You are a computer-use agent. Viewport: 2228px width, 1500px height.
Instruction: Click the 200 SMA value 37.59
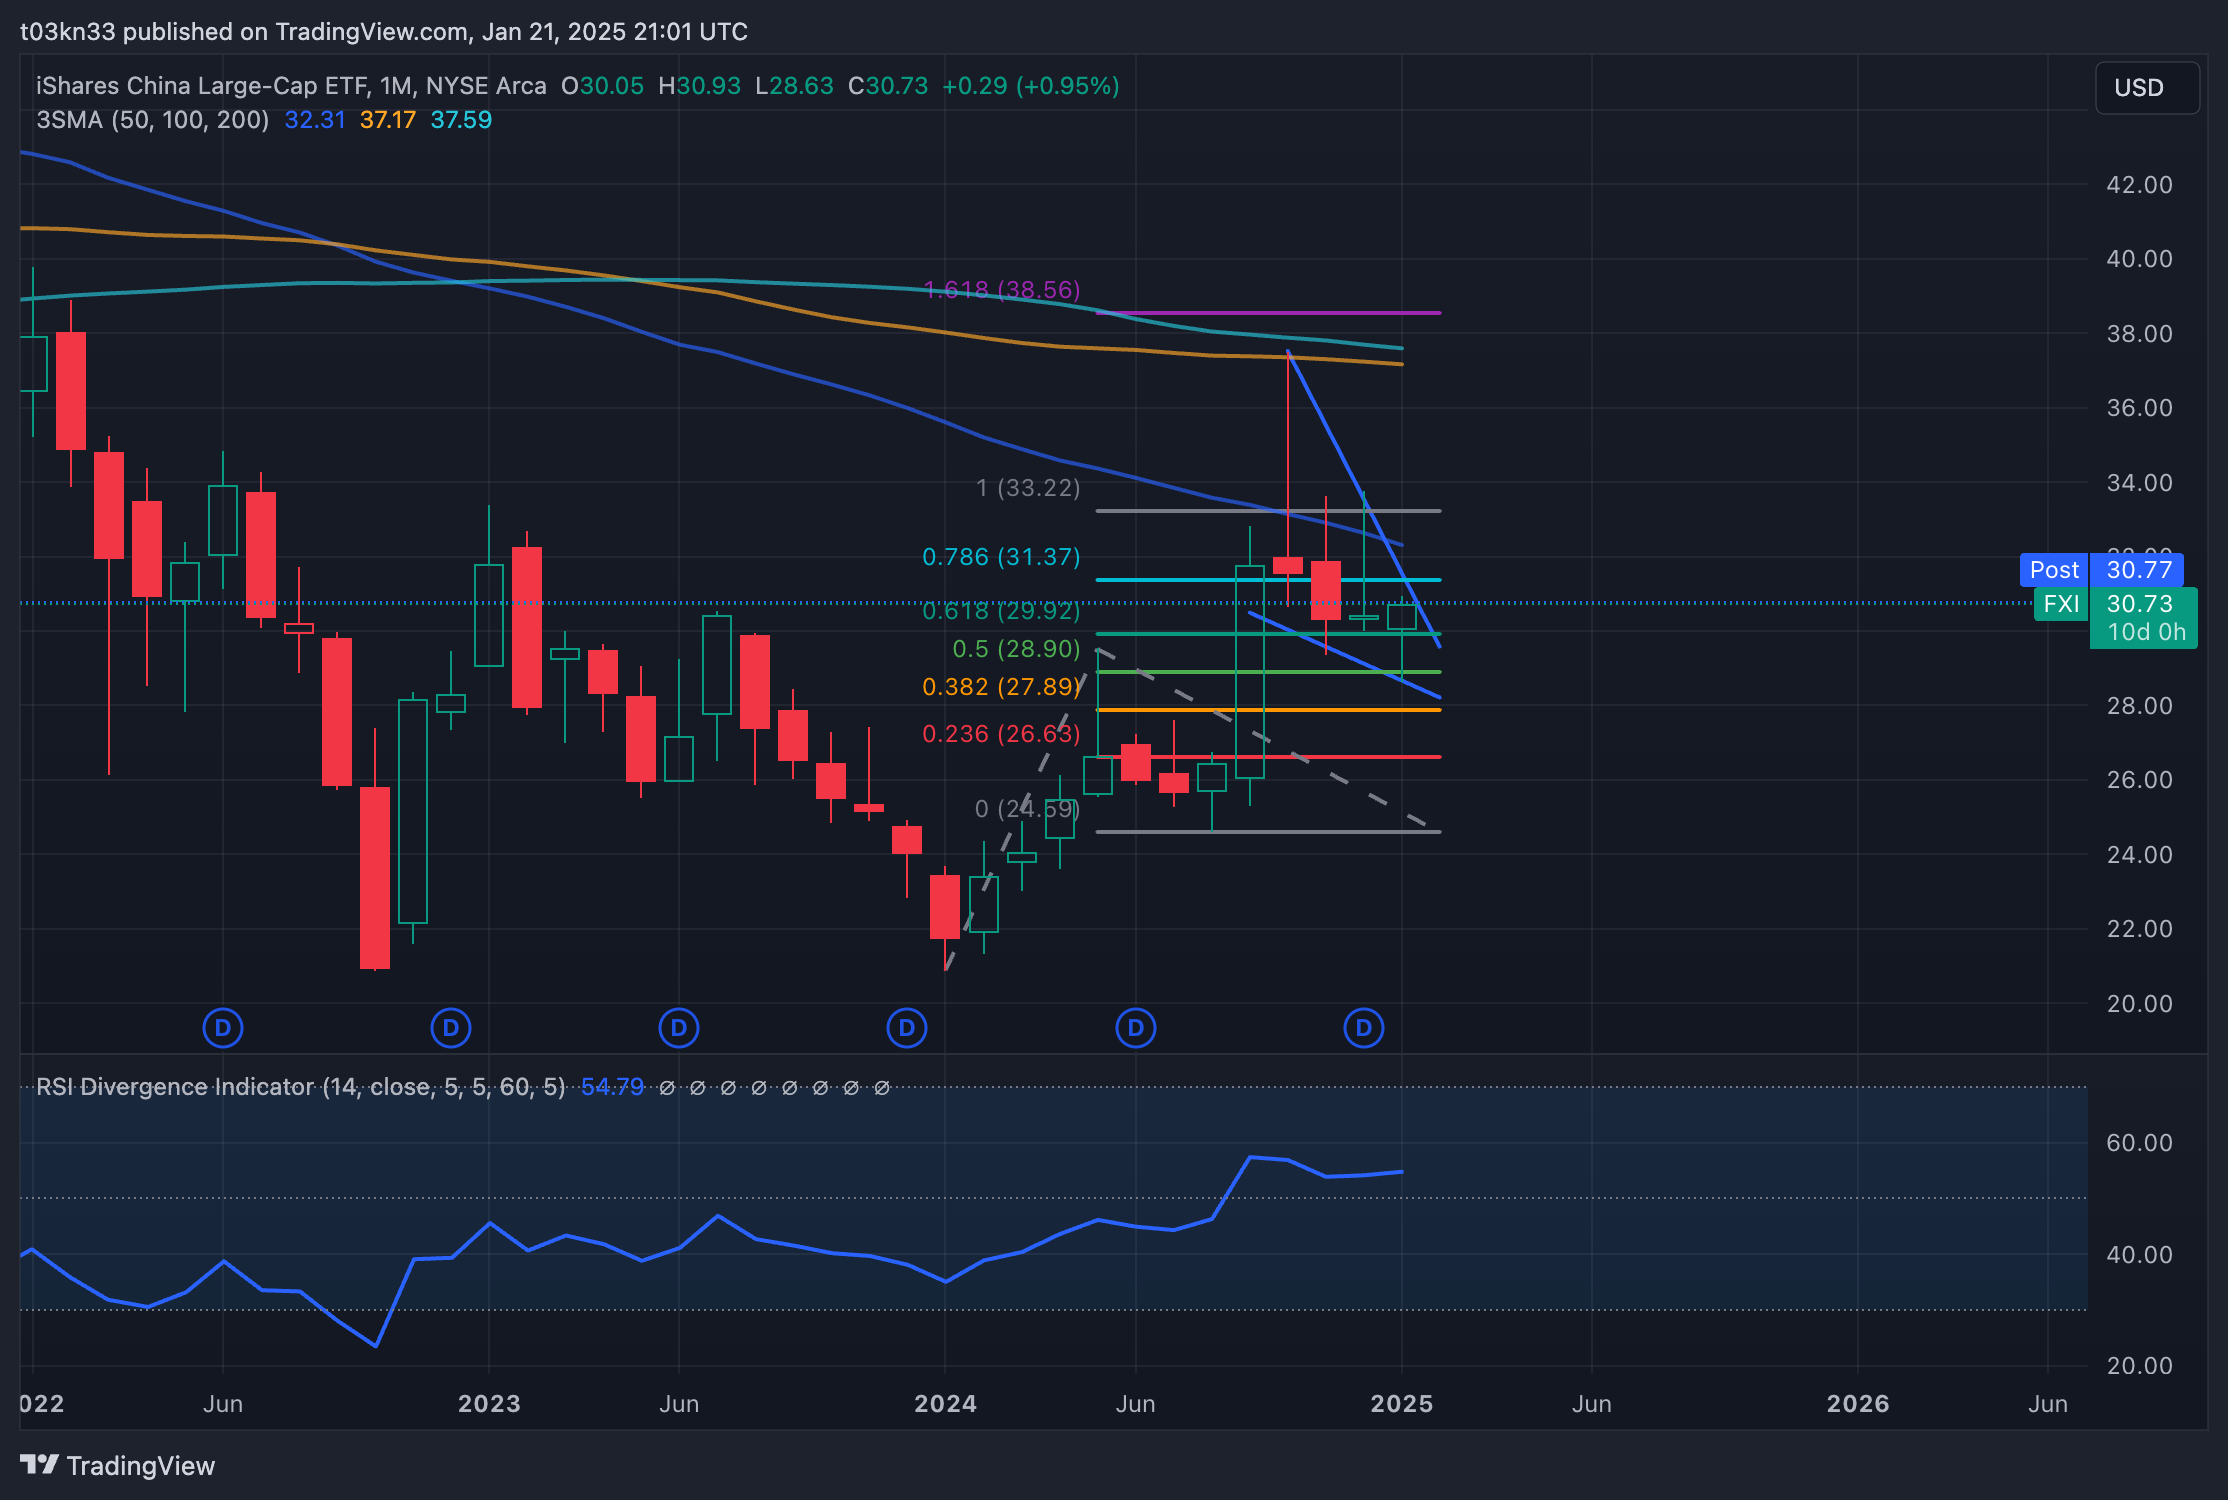461,120
